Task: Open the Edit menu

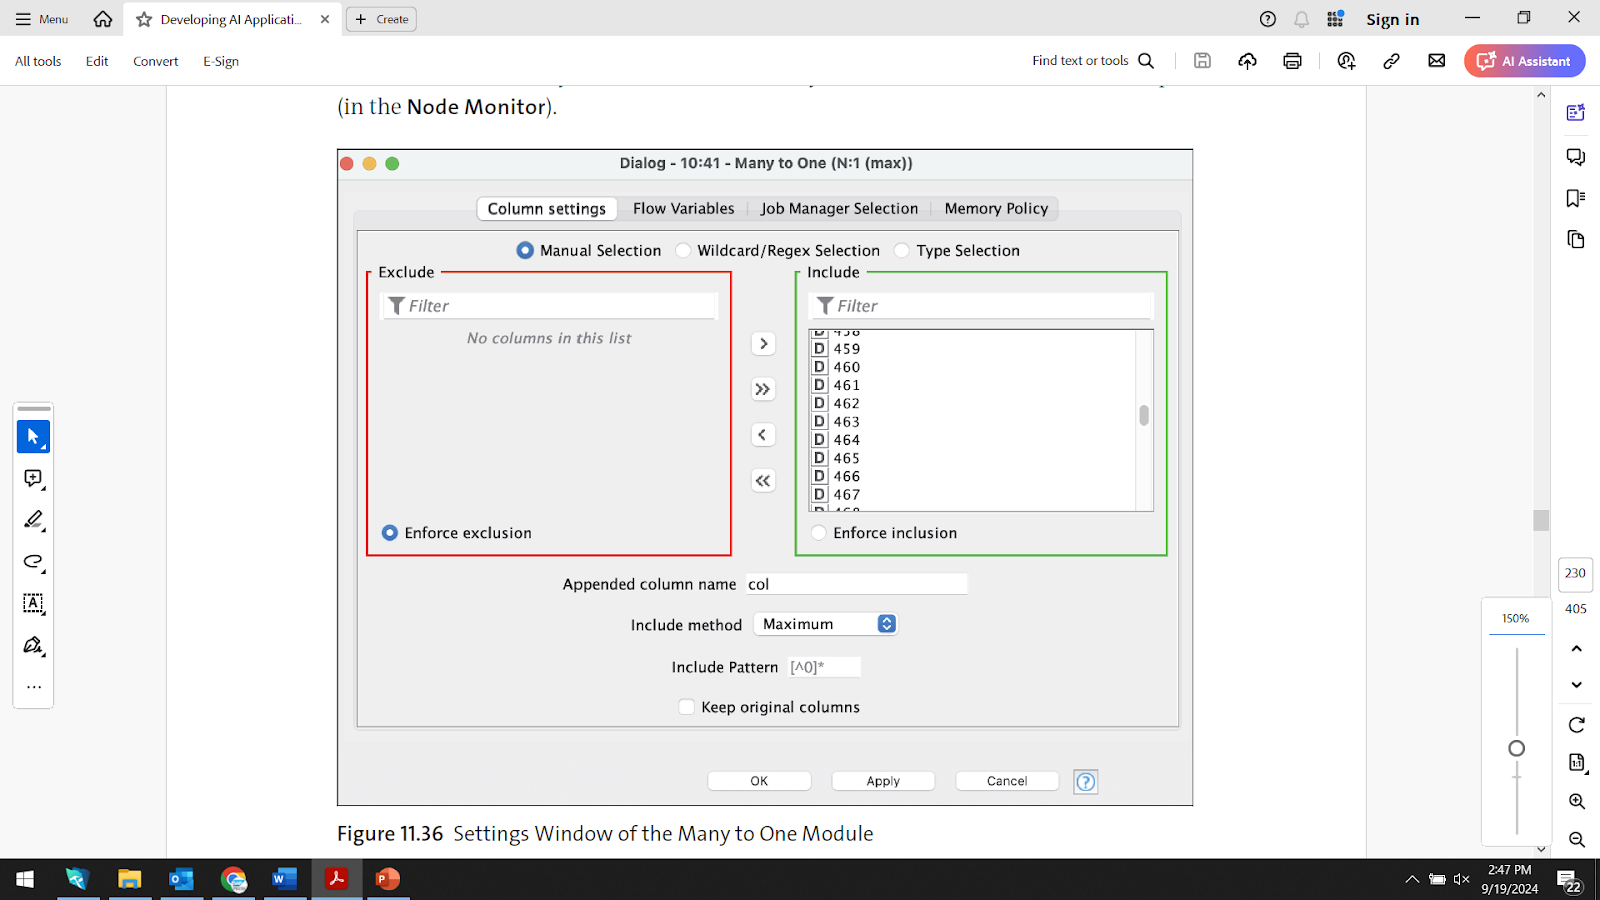Action: [x=97, y=61]
